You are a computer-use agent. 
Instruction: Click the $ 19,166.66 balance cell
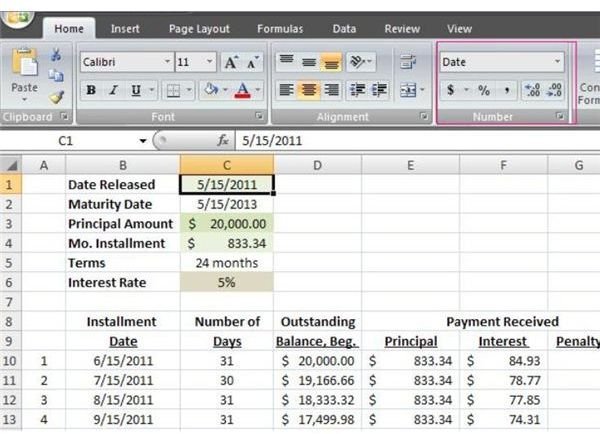point(318,380)
